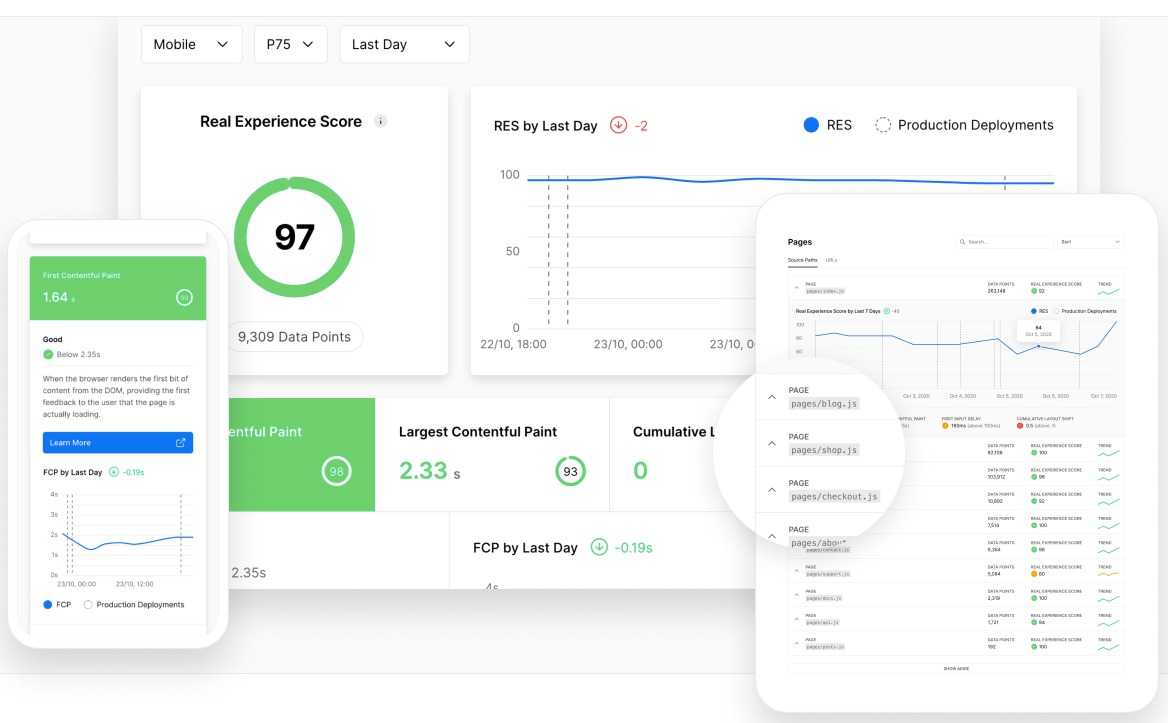
Task: Click the large green 97 score gauge
Action: 294,237
